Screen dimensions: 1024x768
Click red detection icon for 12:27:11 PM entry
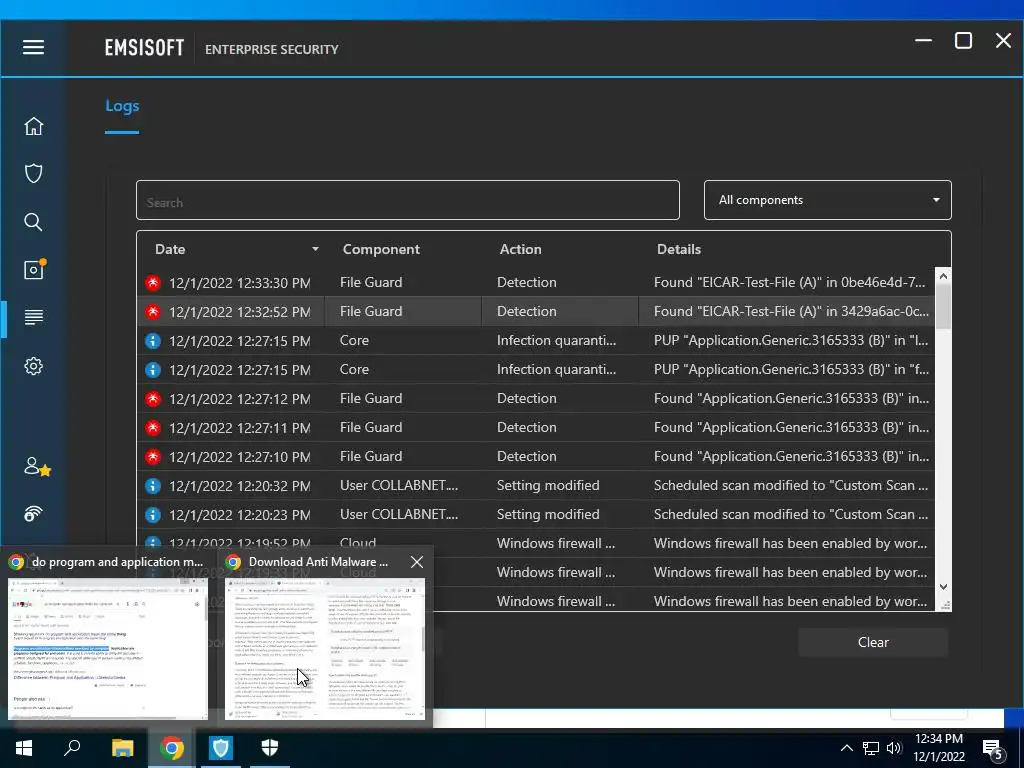coord(153,428)
